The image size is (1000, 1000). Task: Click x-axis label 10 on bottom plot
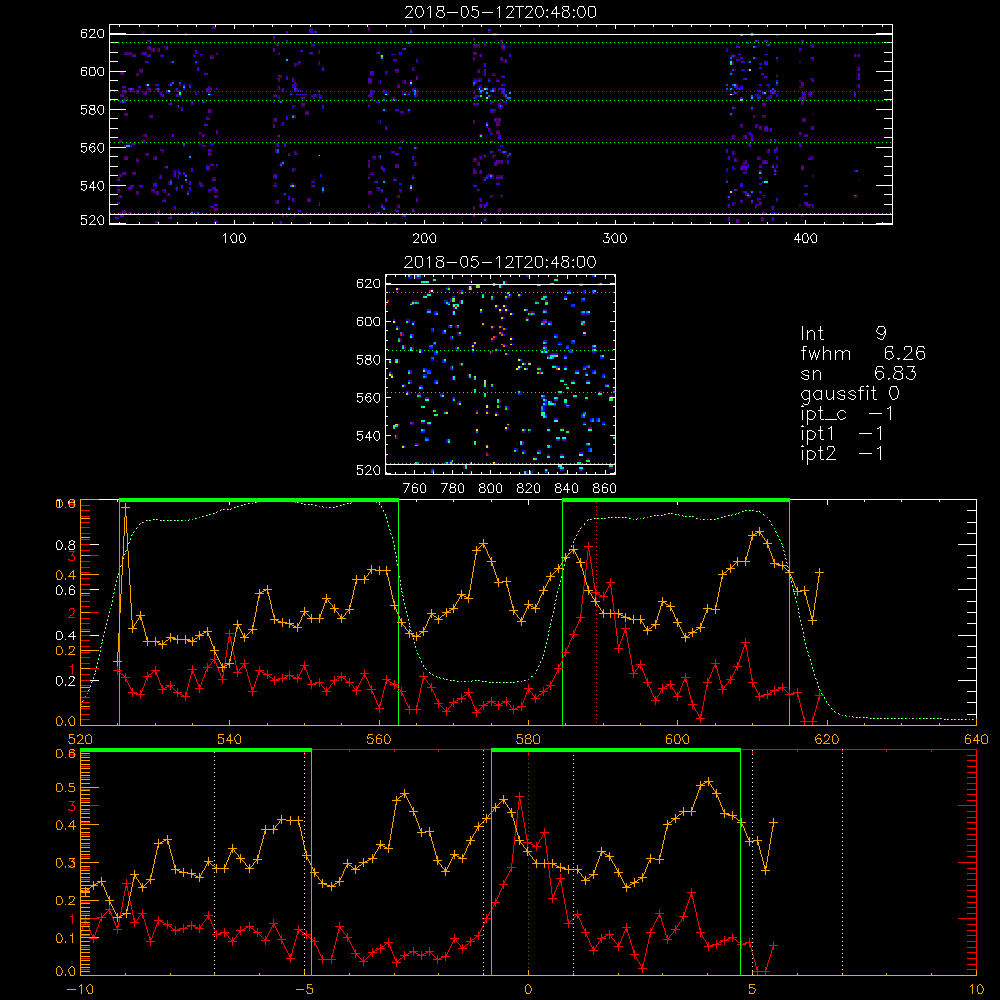point(976,990)
